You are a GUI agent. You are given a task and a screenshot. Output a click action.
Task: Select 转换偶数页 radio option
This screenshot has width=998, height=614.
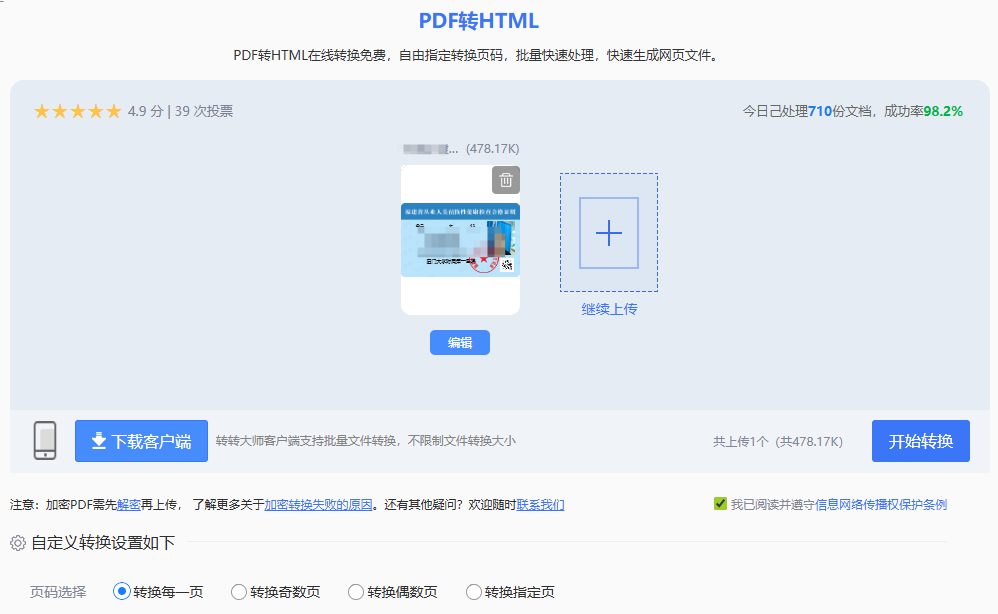point(356,592)
